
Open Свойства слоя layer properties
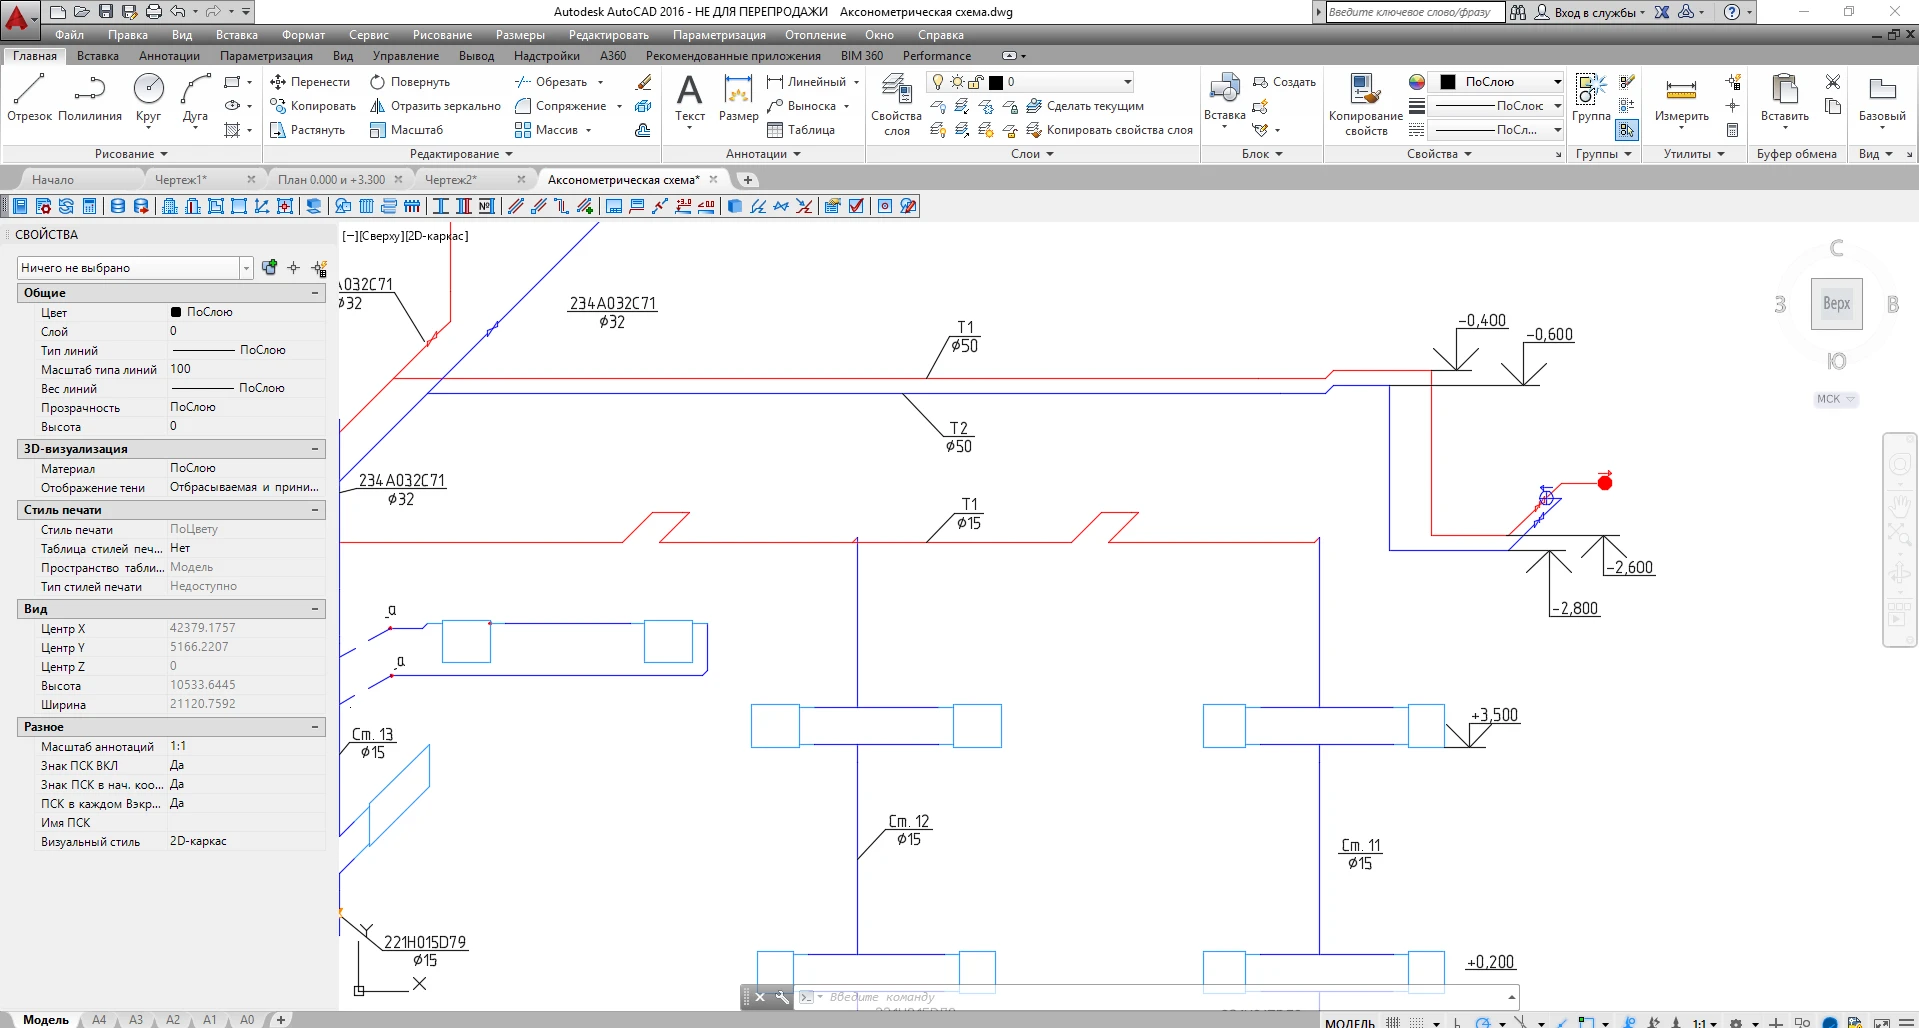click(896, 106)
